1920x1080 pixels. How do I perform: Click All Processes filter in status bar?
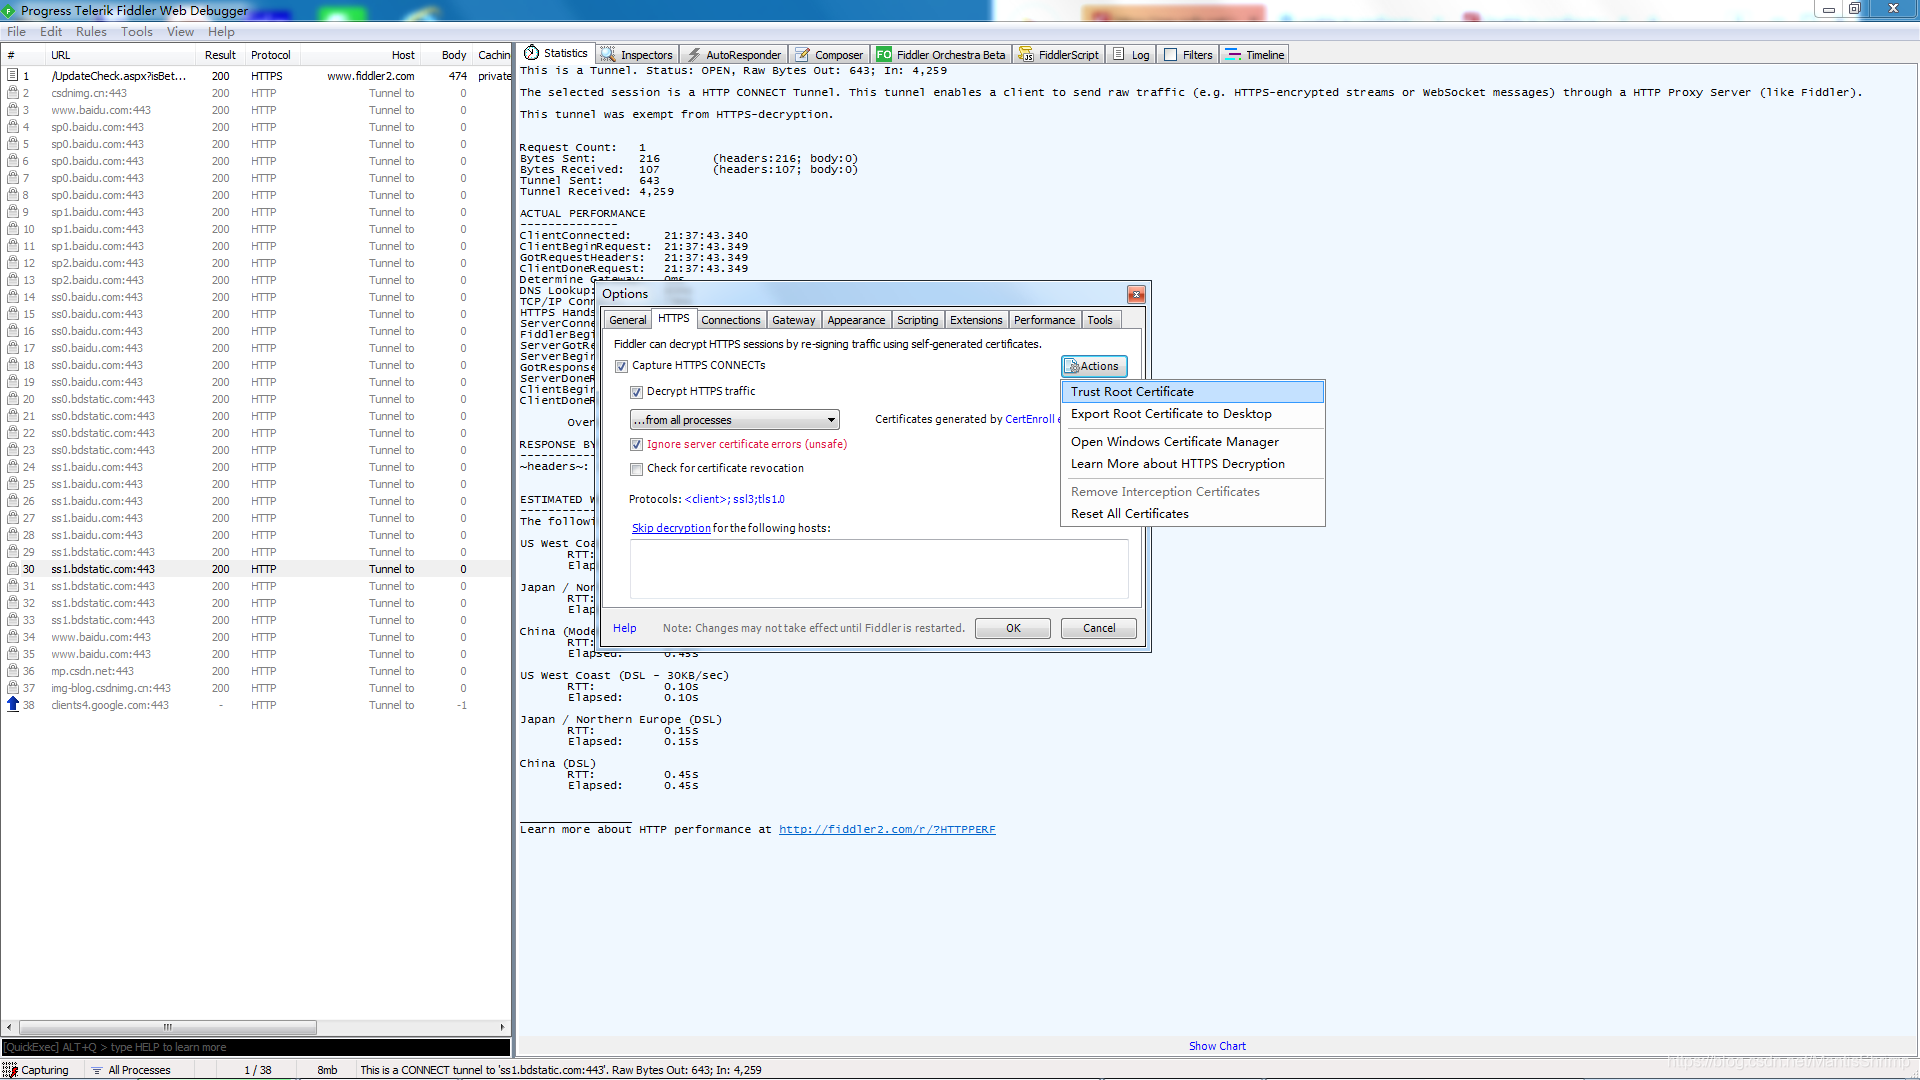(132, 1070)
